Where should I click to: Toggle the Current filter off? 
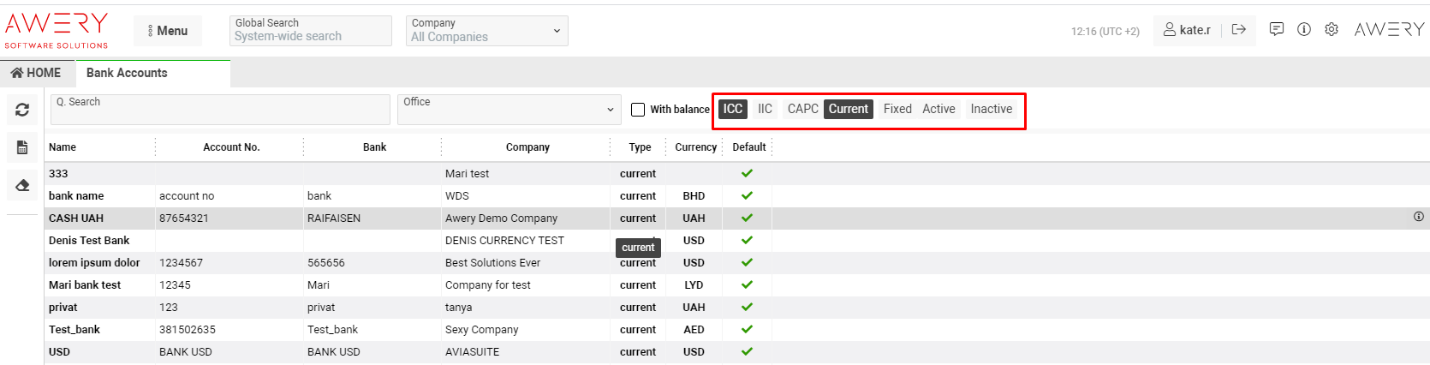click(x=848, y=109)
